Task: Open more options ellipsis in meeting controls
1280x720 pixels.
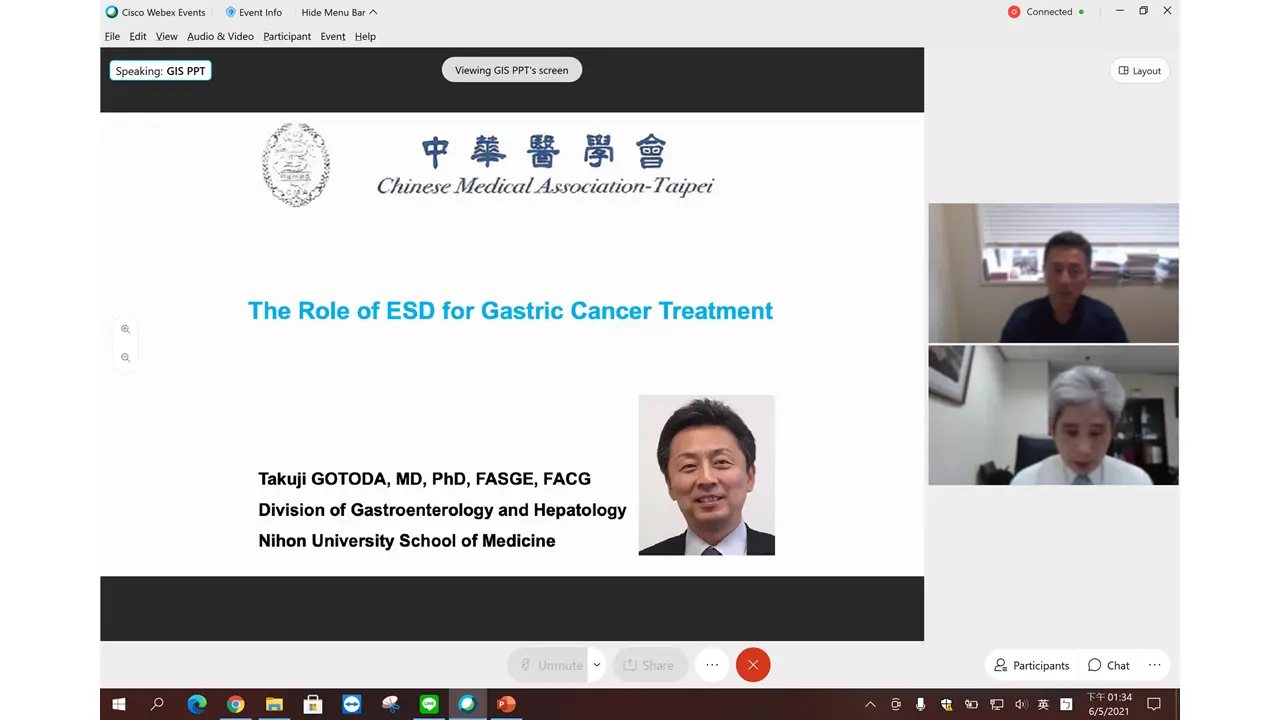Action: (712, 665)
